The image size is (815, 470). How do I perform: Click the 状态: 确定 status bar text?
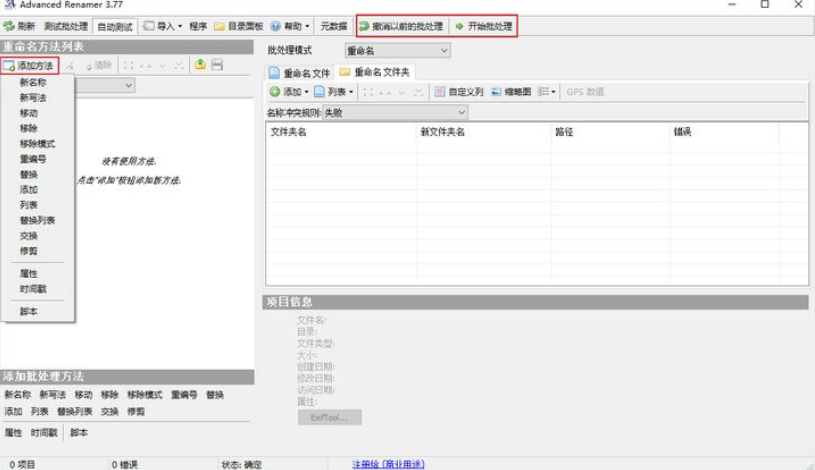(x=242, y=464)
